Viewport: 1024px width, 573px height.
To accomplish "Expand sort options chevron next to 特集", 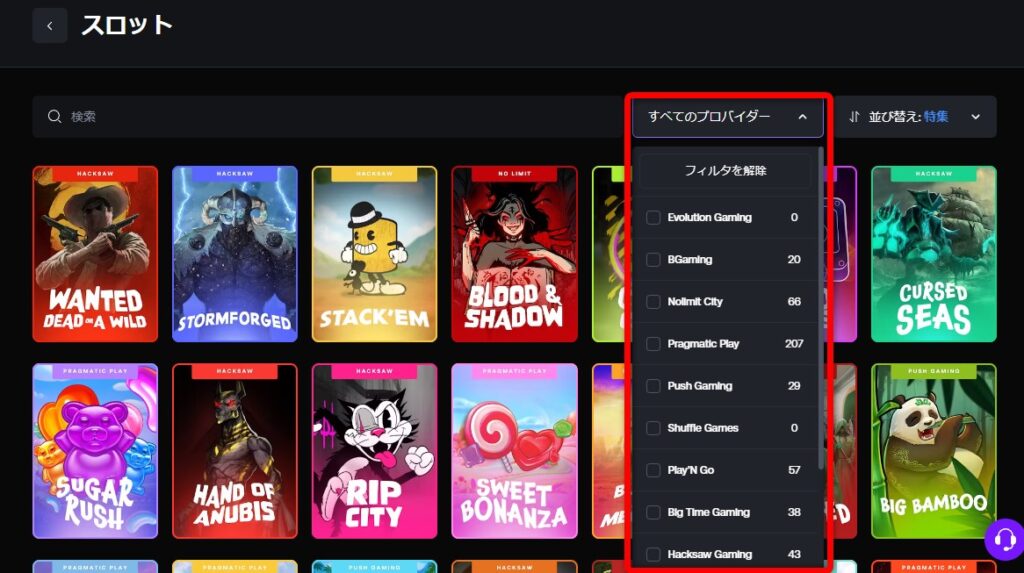I will coord(976,117).
